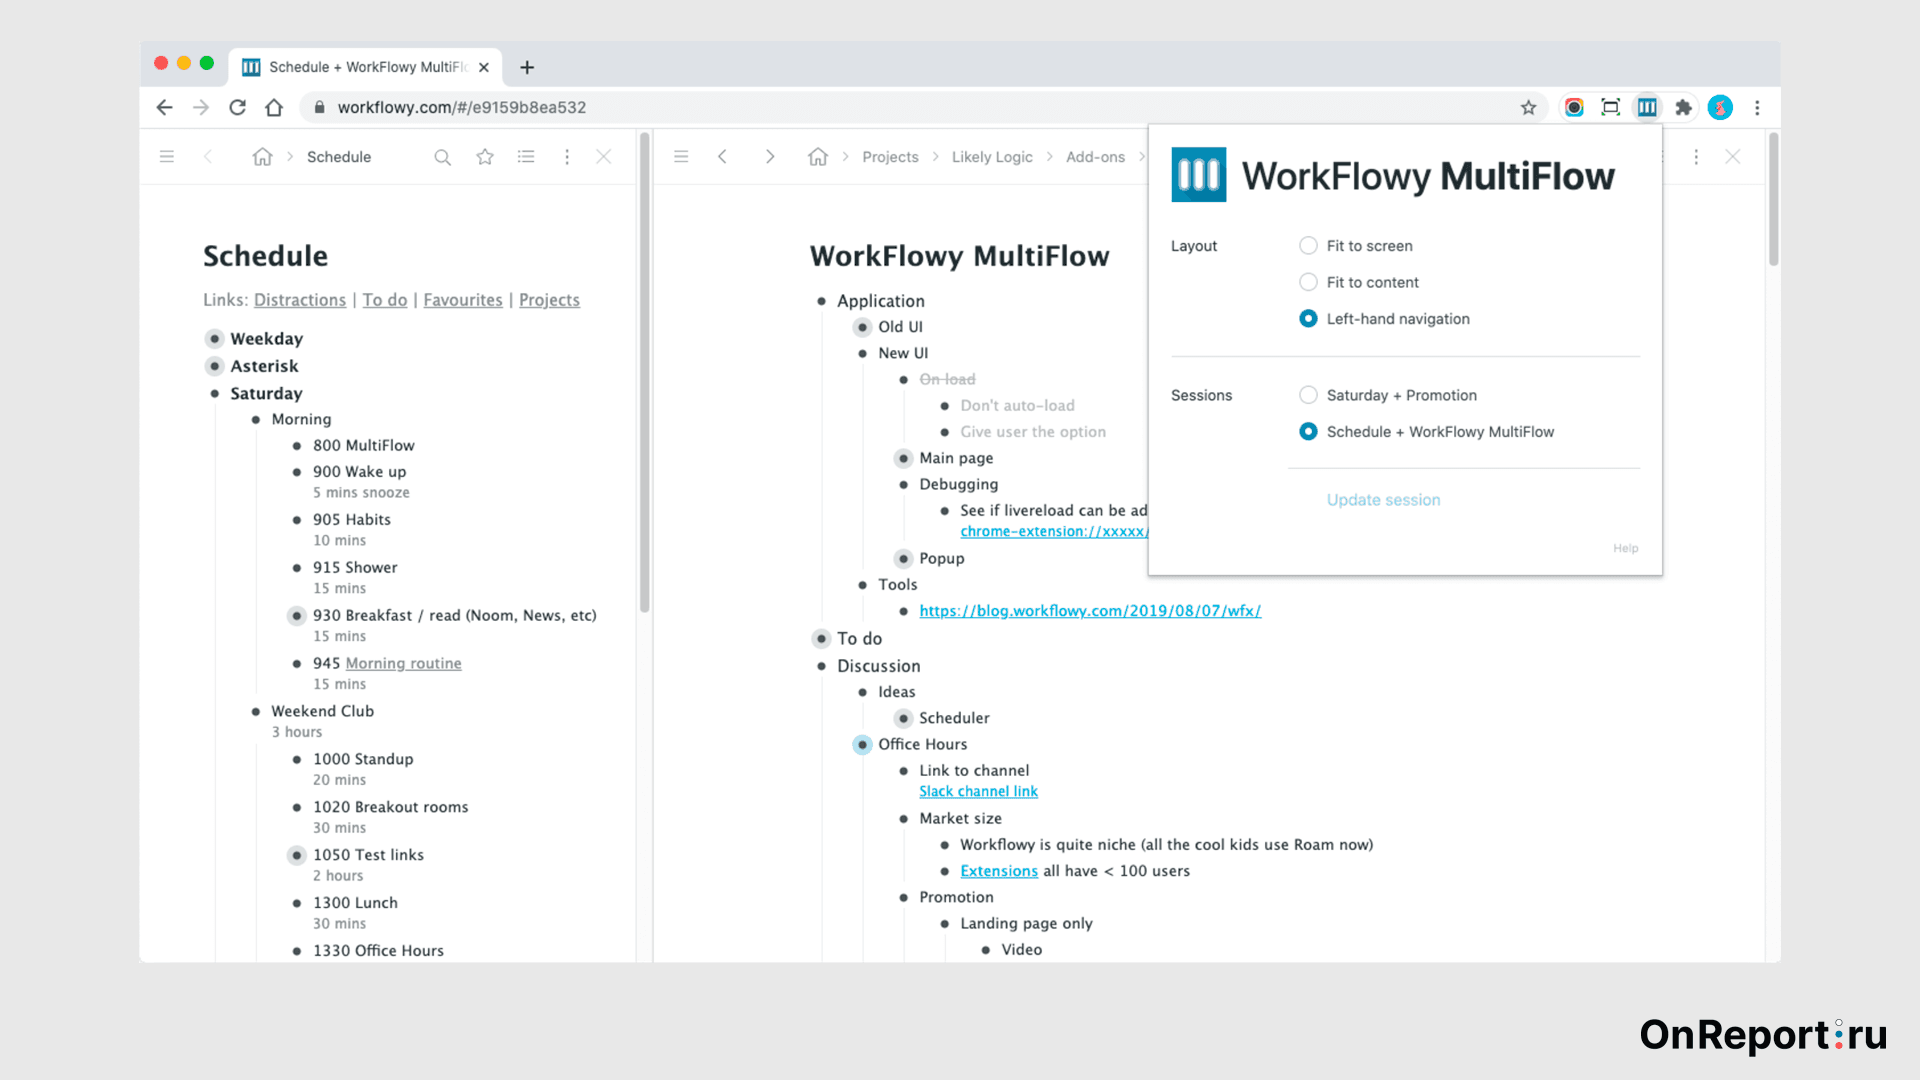Click the browser forward arrow
This screenshot has width=1920, height=1080.
tap(201, 108)
